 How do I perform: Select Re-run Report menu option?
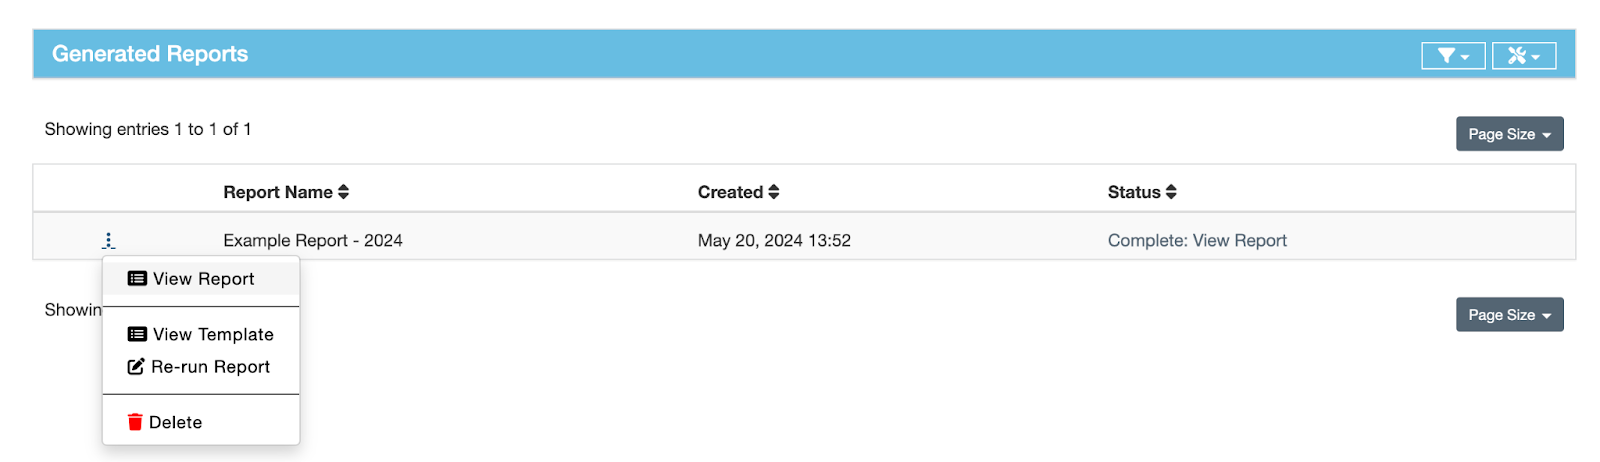(x=211, y=367)
